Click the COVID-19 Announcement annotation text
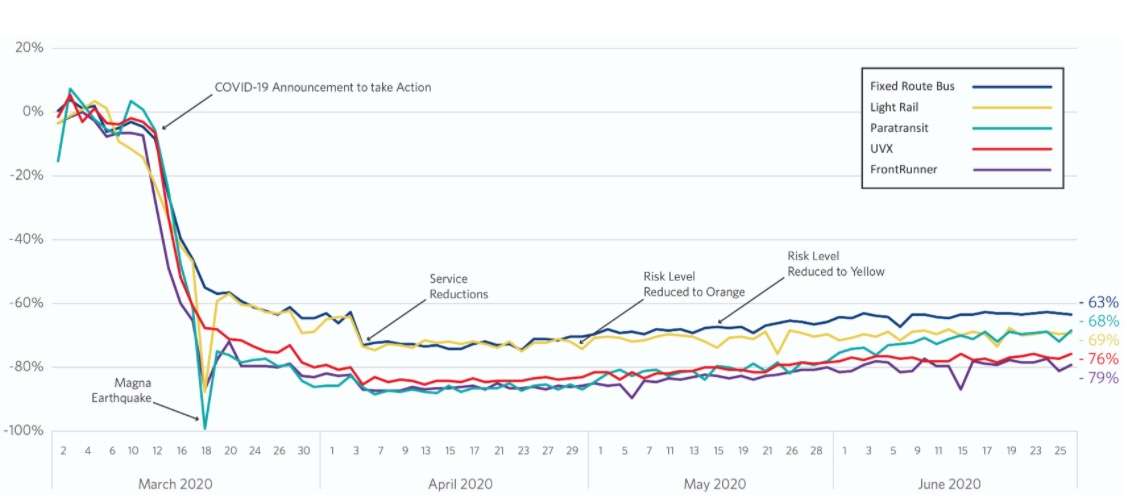This screenshot has width=1138, height=502. point(323,87)
